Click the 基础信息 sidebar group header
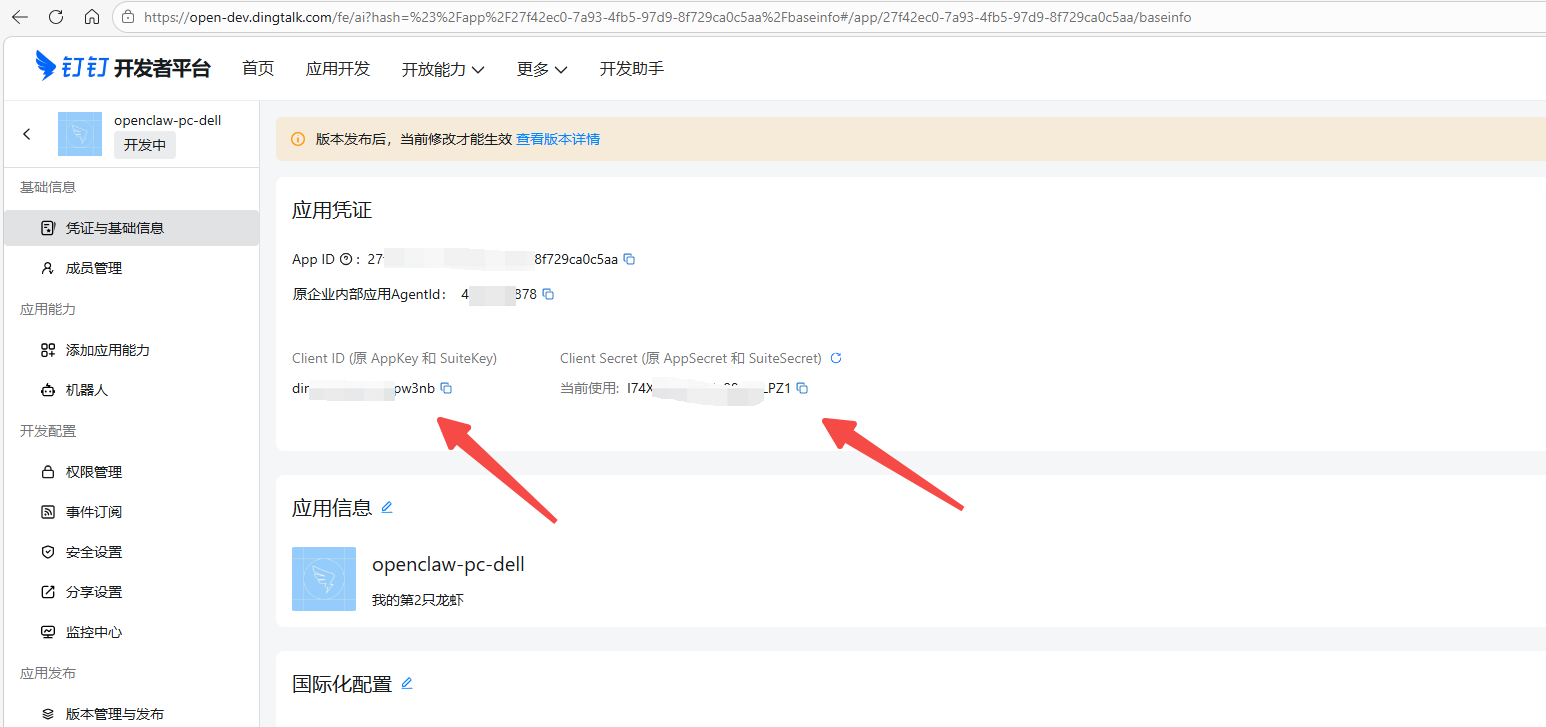Screen dimensions: 1546x727 point(48,187)
